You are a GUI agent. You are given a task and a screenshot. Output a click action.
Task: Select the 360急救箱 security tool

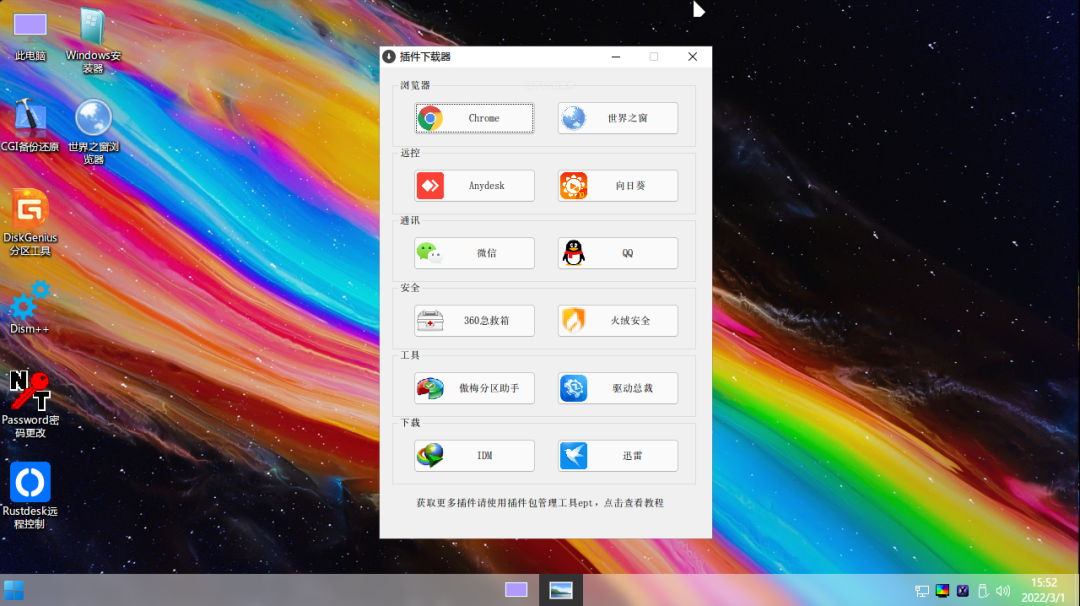pos(474,321)
